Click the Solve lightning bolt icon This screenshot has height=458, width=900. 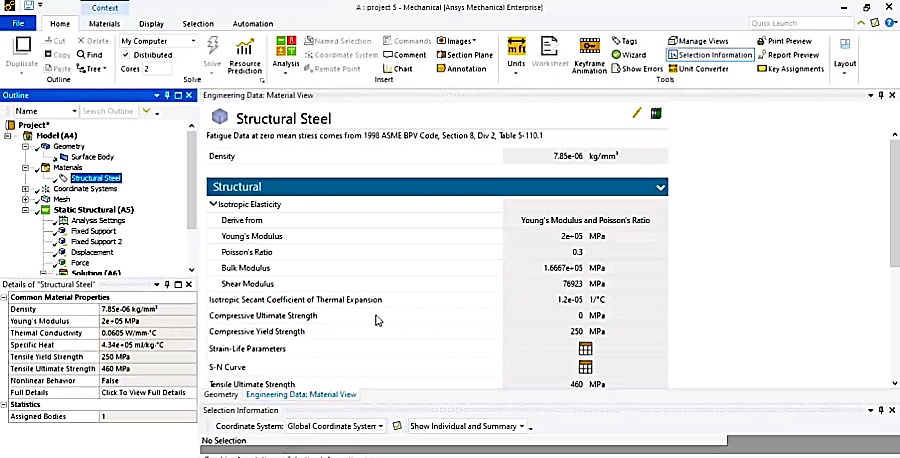(x=212, y=45)
